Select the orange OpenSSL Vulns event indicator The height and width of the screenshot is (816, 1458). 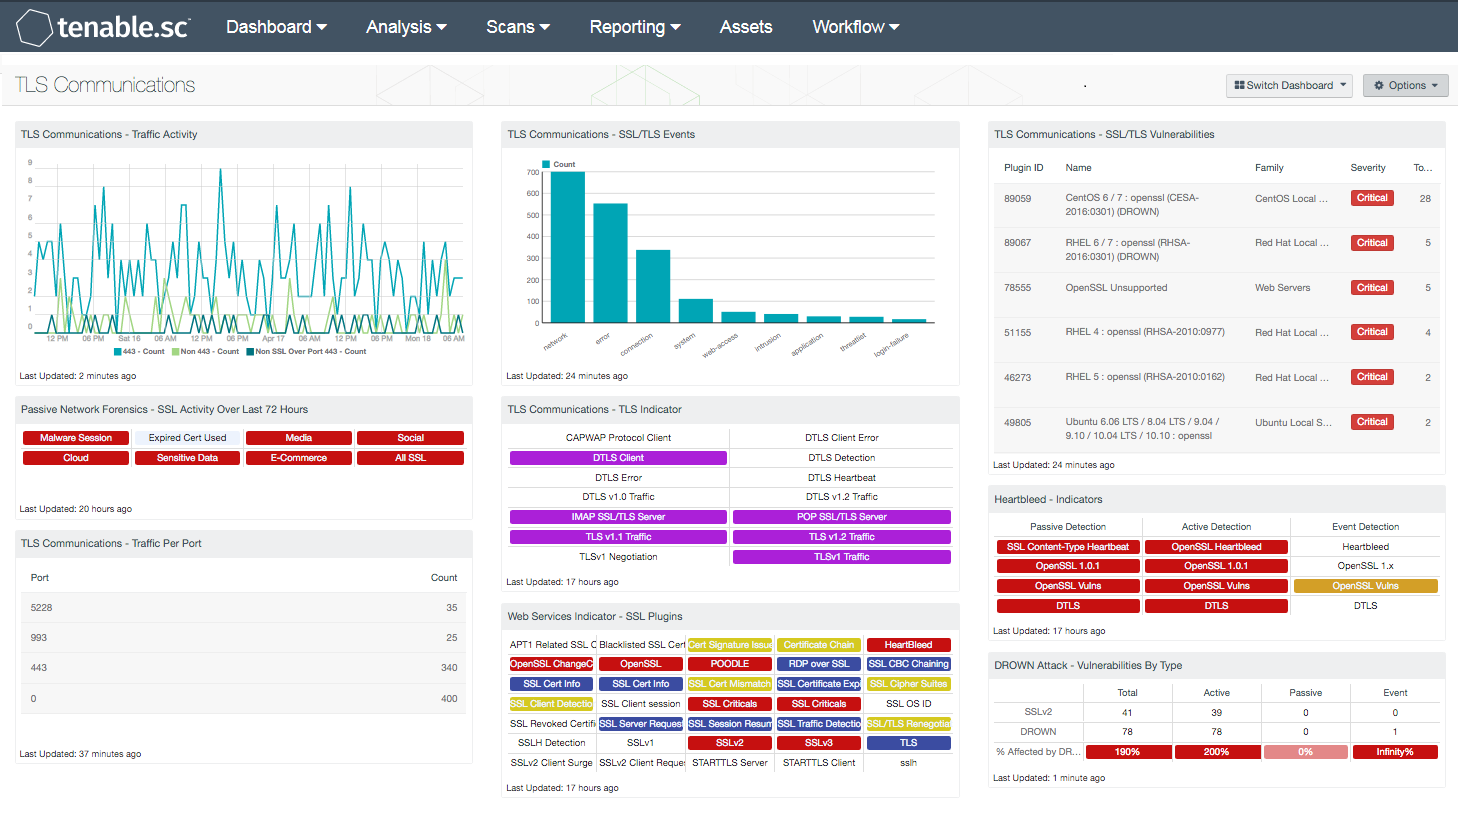point(1365,586)
